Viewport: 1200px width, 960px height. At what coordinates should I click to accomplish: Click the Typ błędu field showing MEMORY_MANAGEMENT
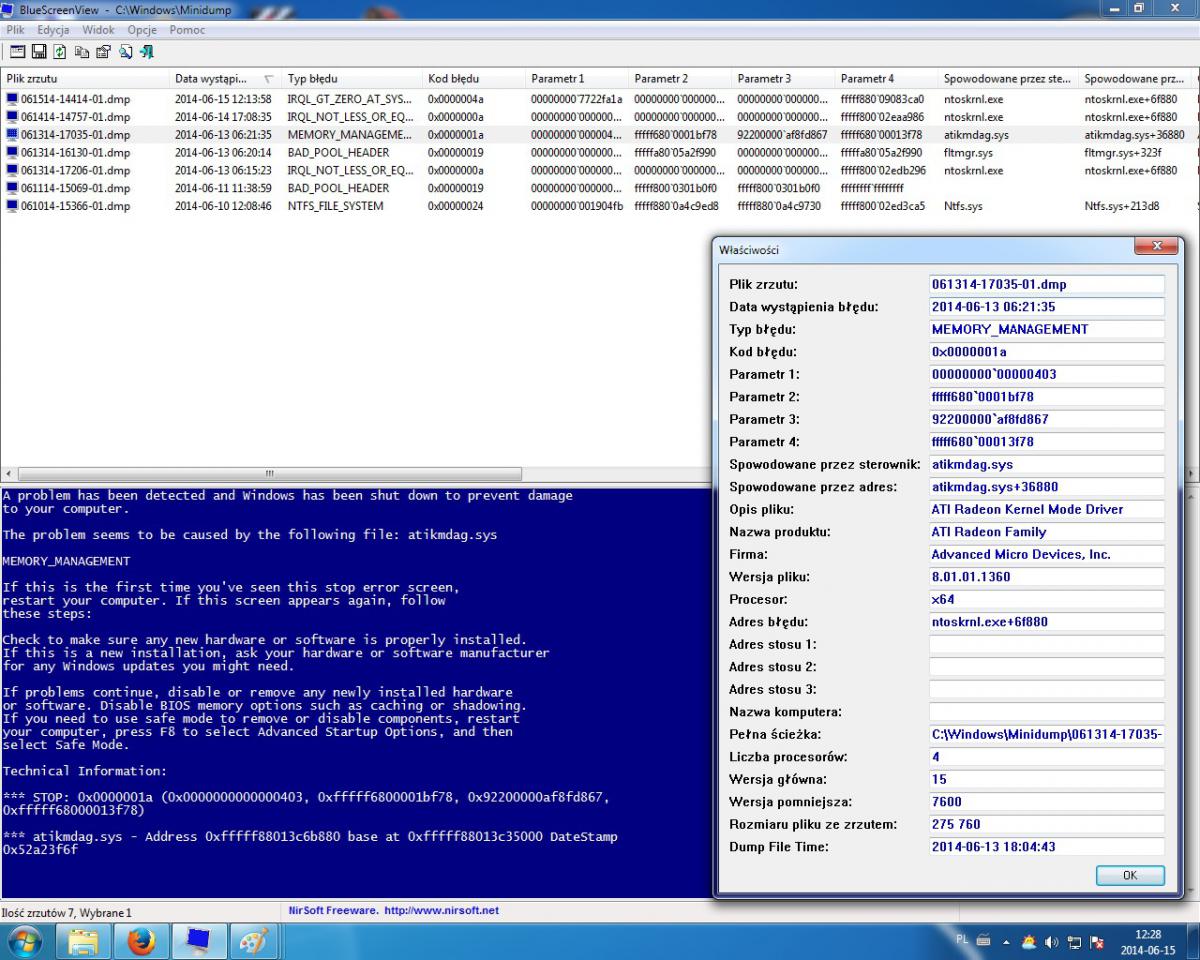click(1047, 329)
